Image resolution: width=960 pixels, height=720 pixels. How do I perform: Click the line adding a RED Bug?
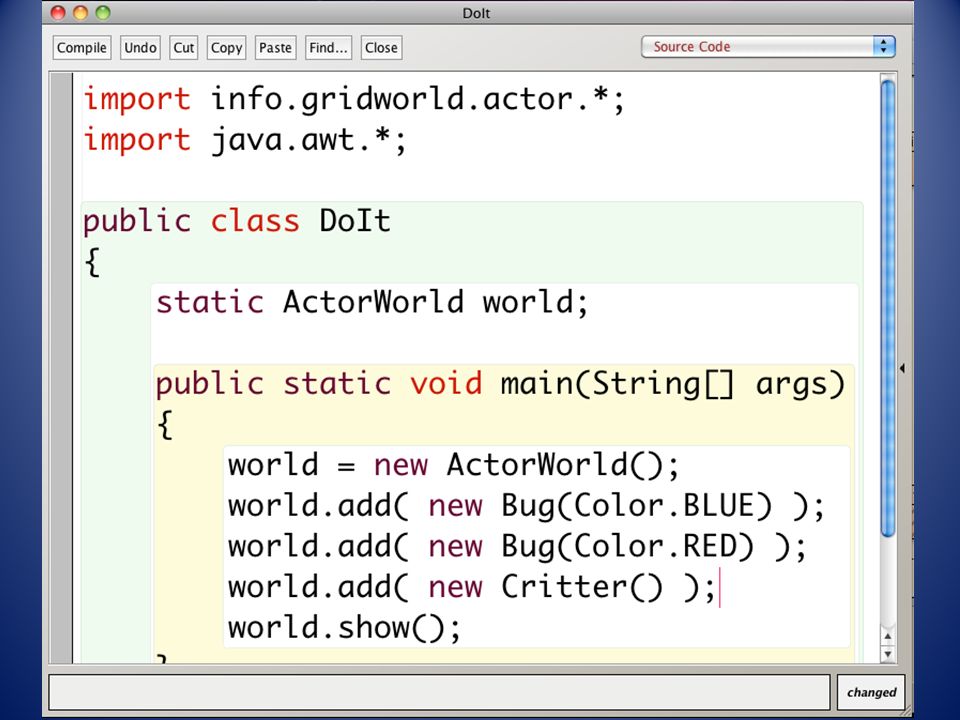[x=517, y=547]
